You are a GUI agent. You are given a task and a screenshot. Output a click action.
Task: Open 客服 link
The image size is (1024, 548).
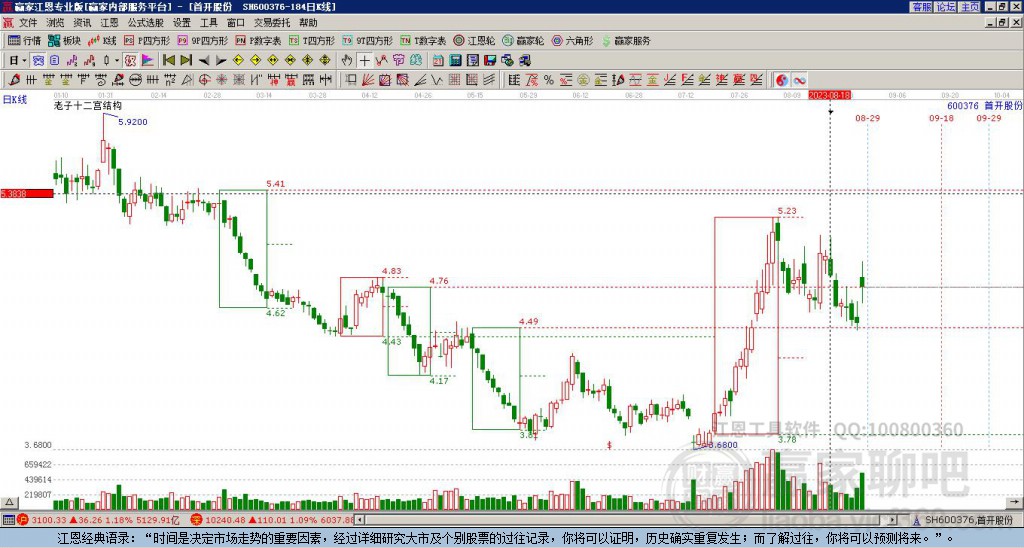[921, 7]
